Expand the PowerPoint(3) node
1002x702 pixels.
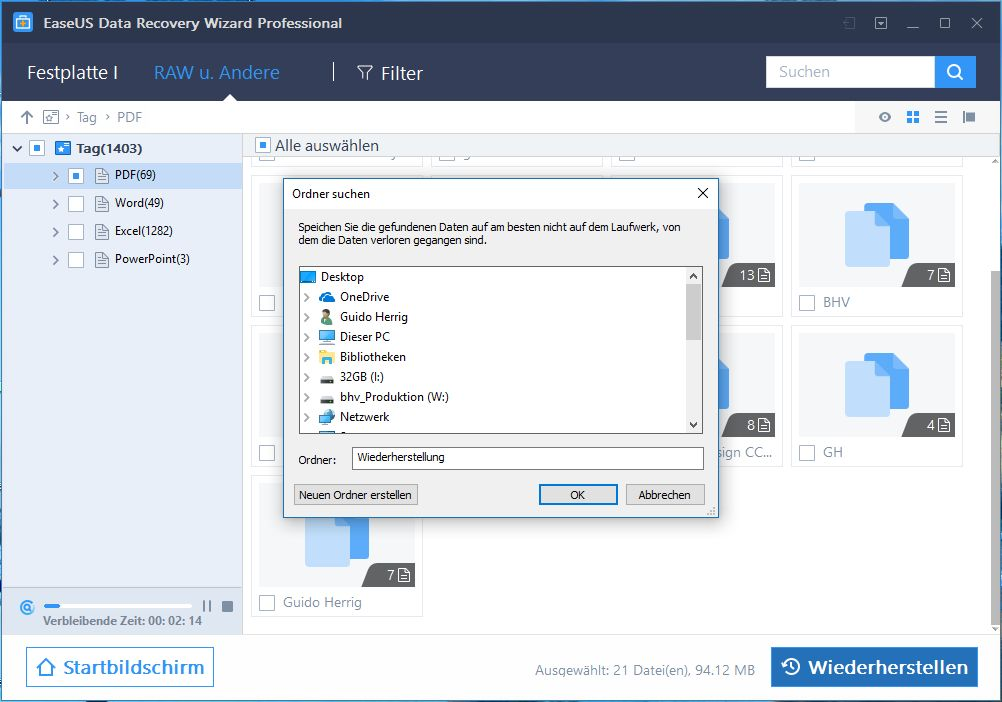point(56,260)
